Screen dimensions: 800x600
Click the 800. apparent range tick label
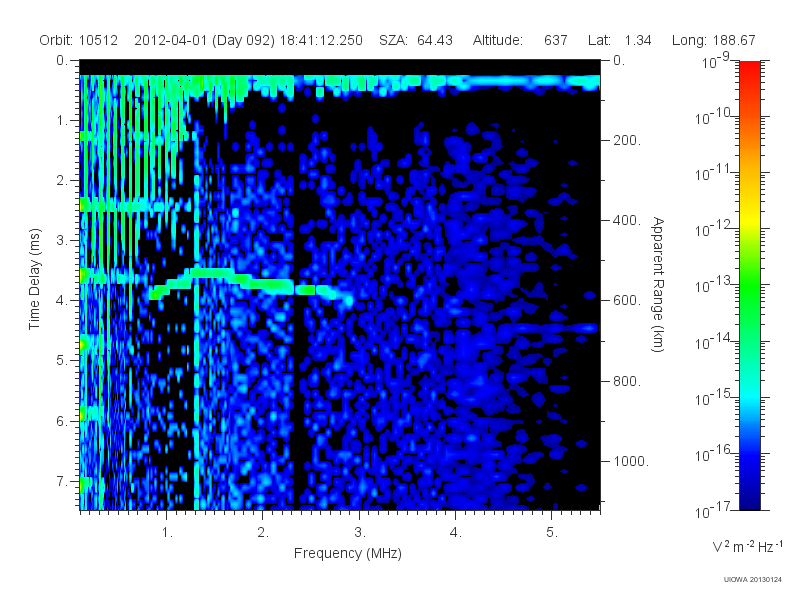point(627,381)
